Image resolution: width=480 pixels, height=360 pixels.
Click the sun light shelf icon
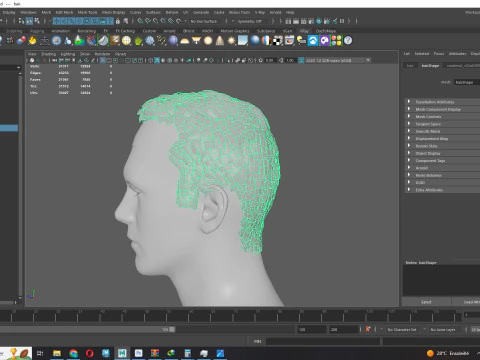pos(231,41)
